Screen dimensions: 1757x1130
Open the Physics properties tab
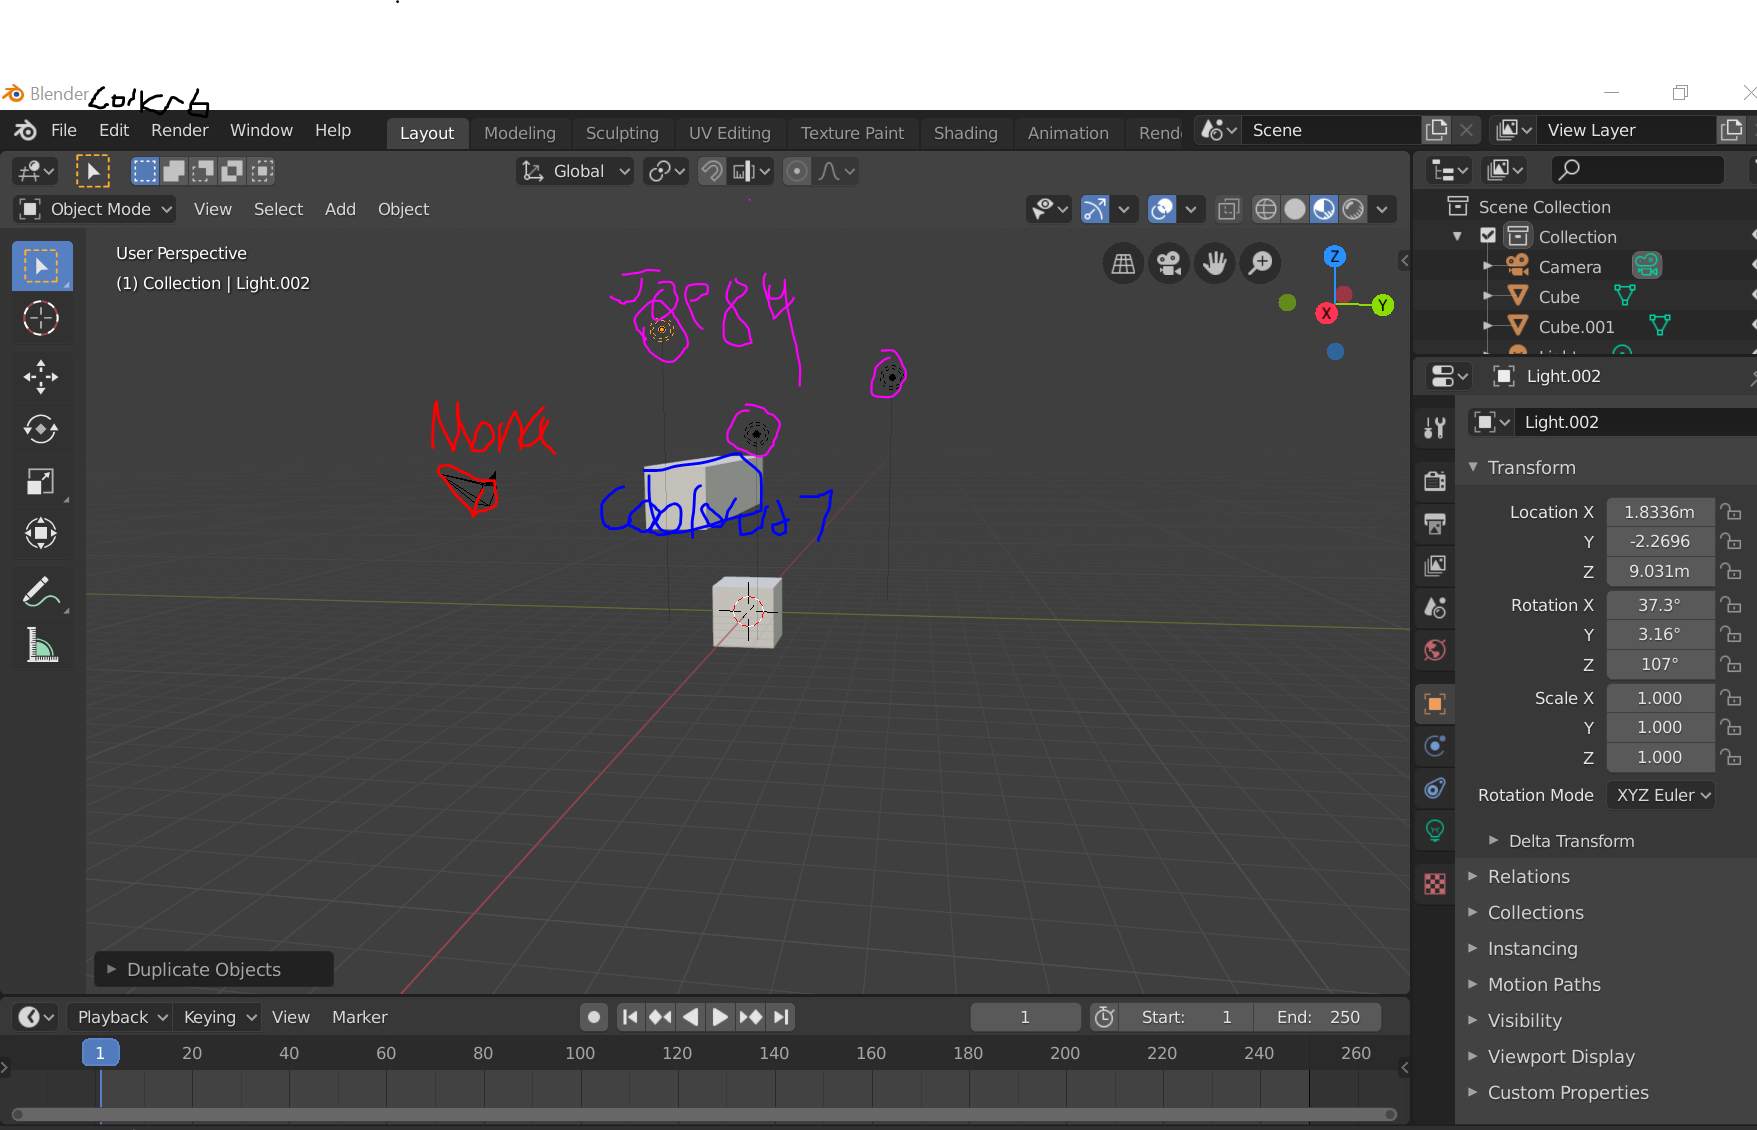1435,745
